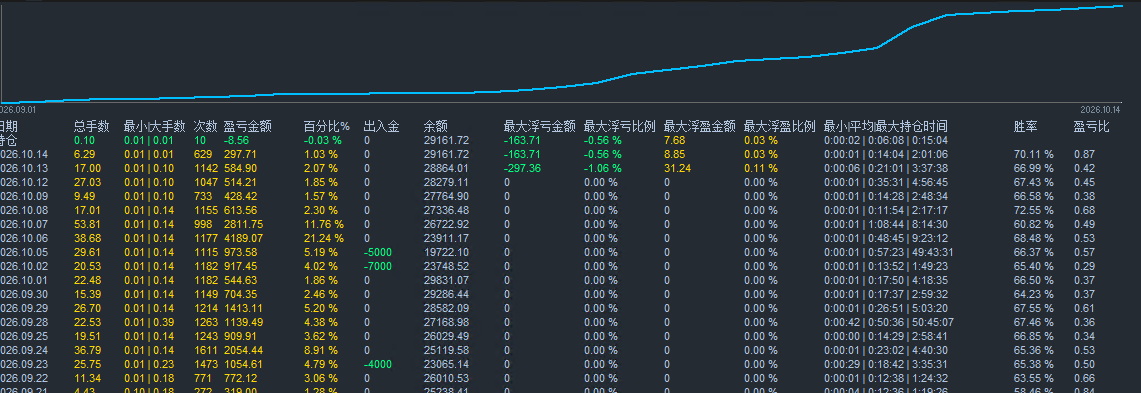The width and height of the screenshot is (1141, 393).
Task: Click the 最大浮盈金额 column header
Action: pyautogui.click(x=700, y=127)
